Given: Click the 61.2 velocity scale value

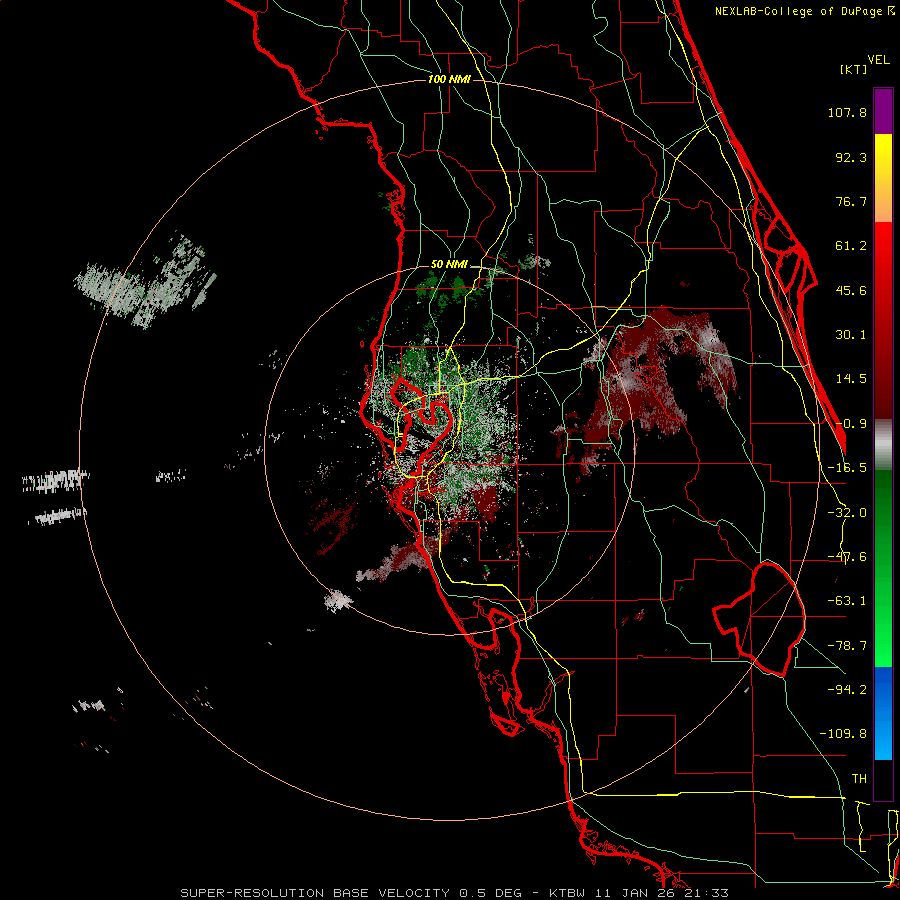Looking at the screenshot, I should pos(851,246).
